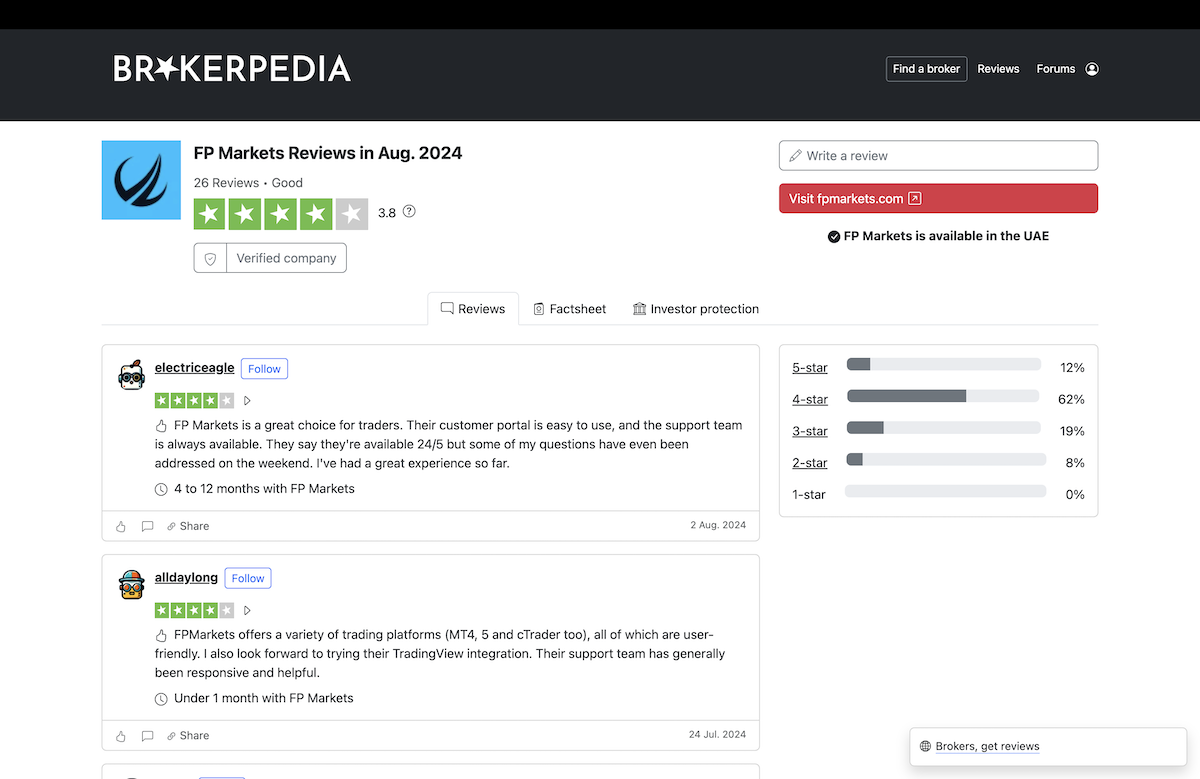Click the Write a review field
The width and height of the screenshot is (1200, 779).
pos(938,156)
